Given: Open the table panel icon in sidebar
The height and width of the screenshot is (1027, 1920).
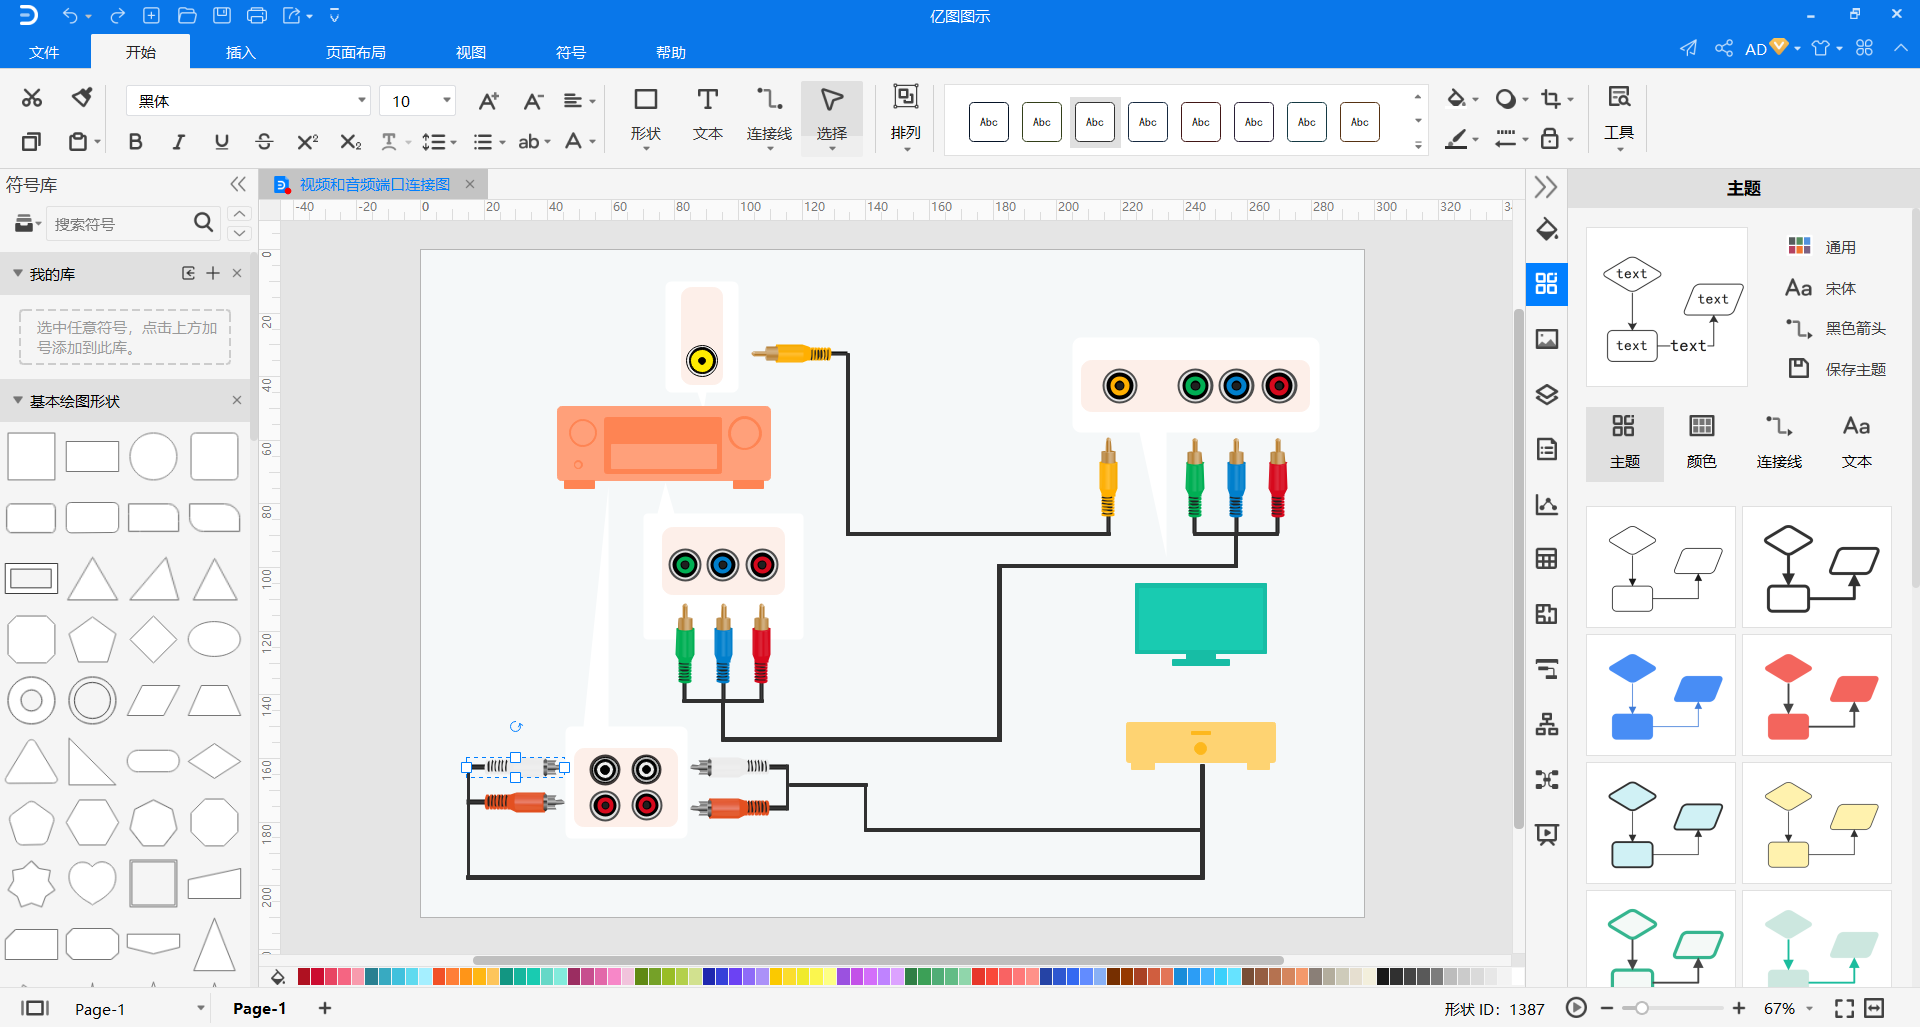Looking at the screenshot, I should pos(1546,559).
